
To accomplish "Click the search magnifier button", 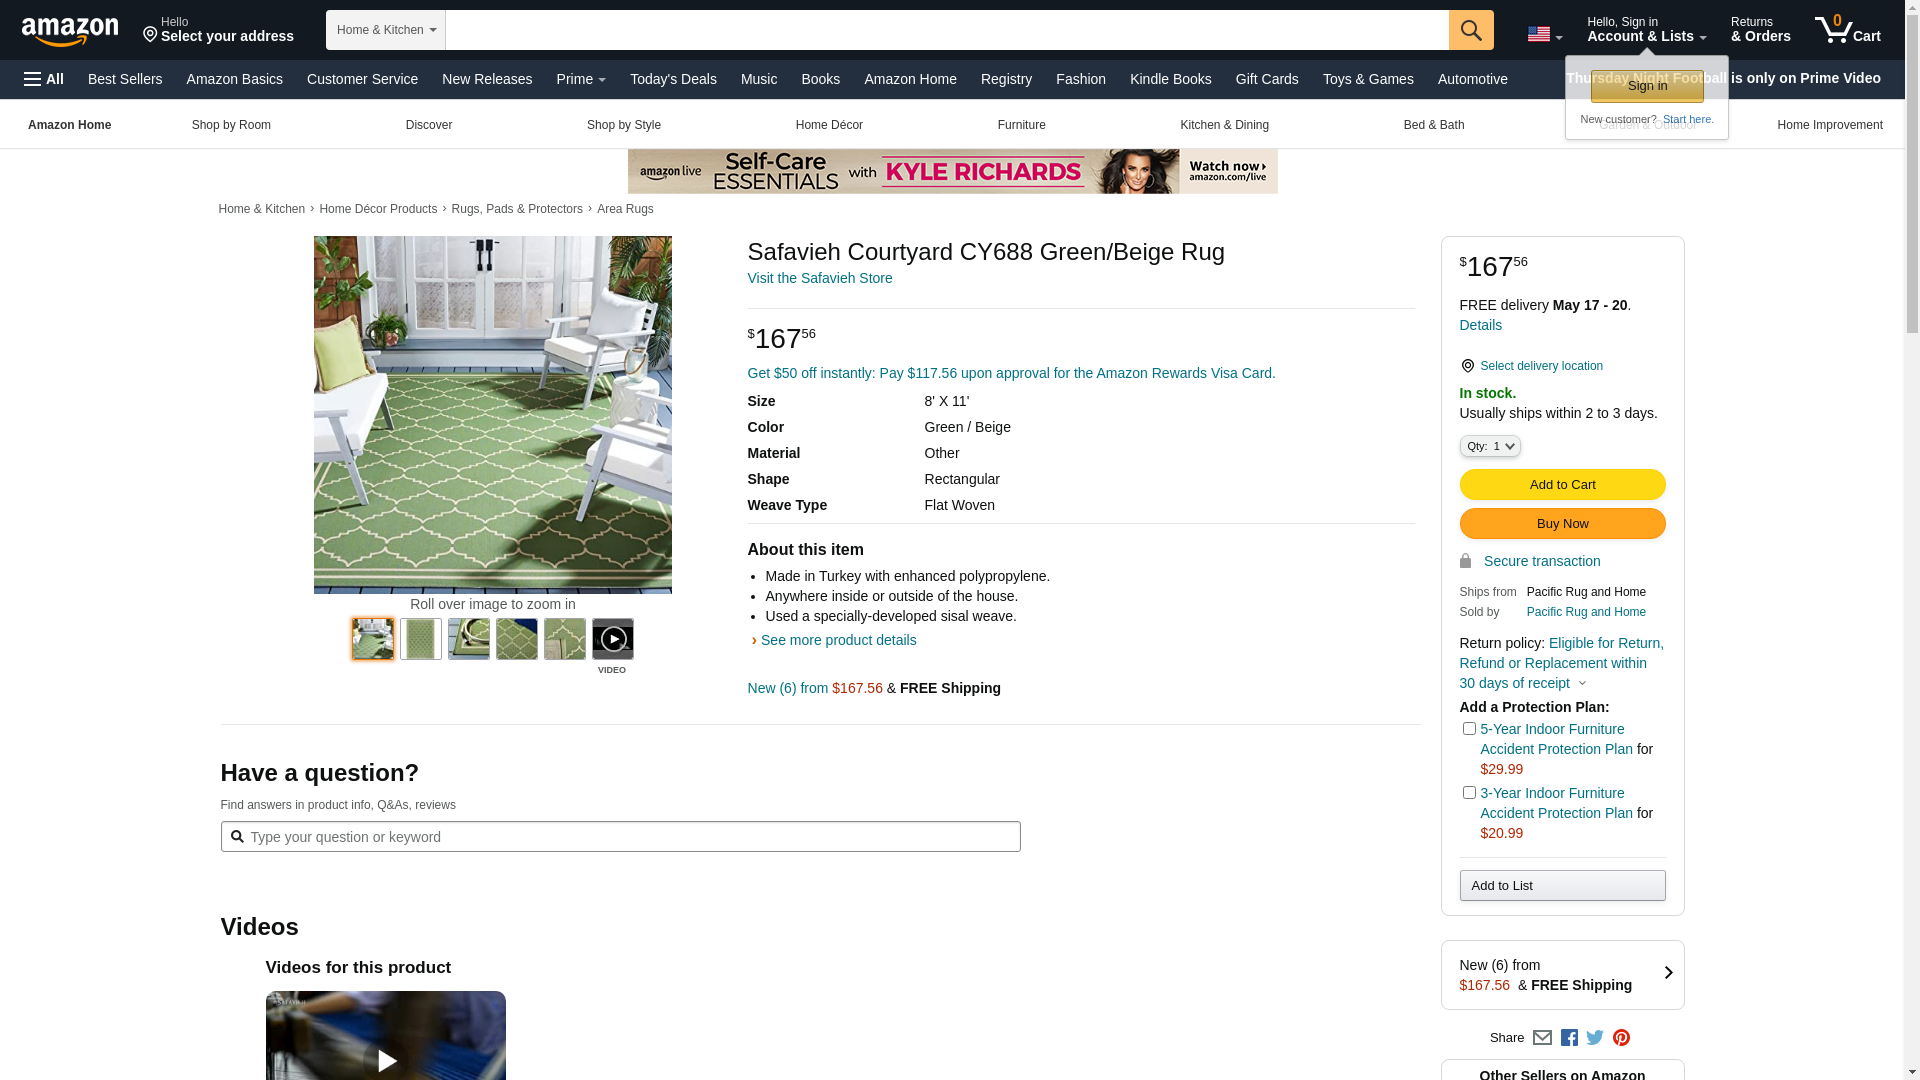I will 1471,30.
